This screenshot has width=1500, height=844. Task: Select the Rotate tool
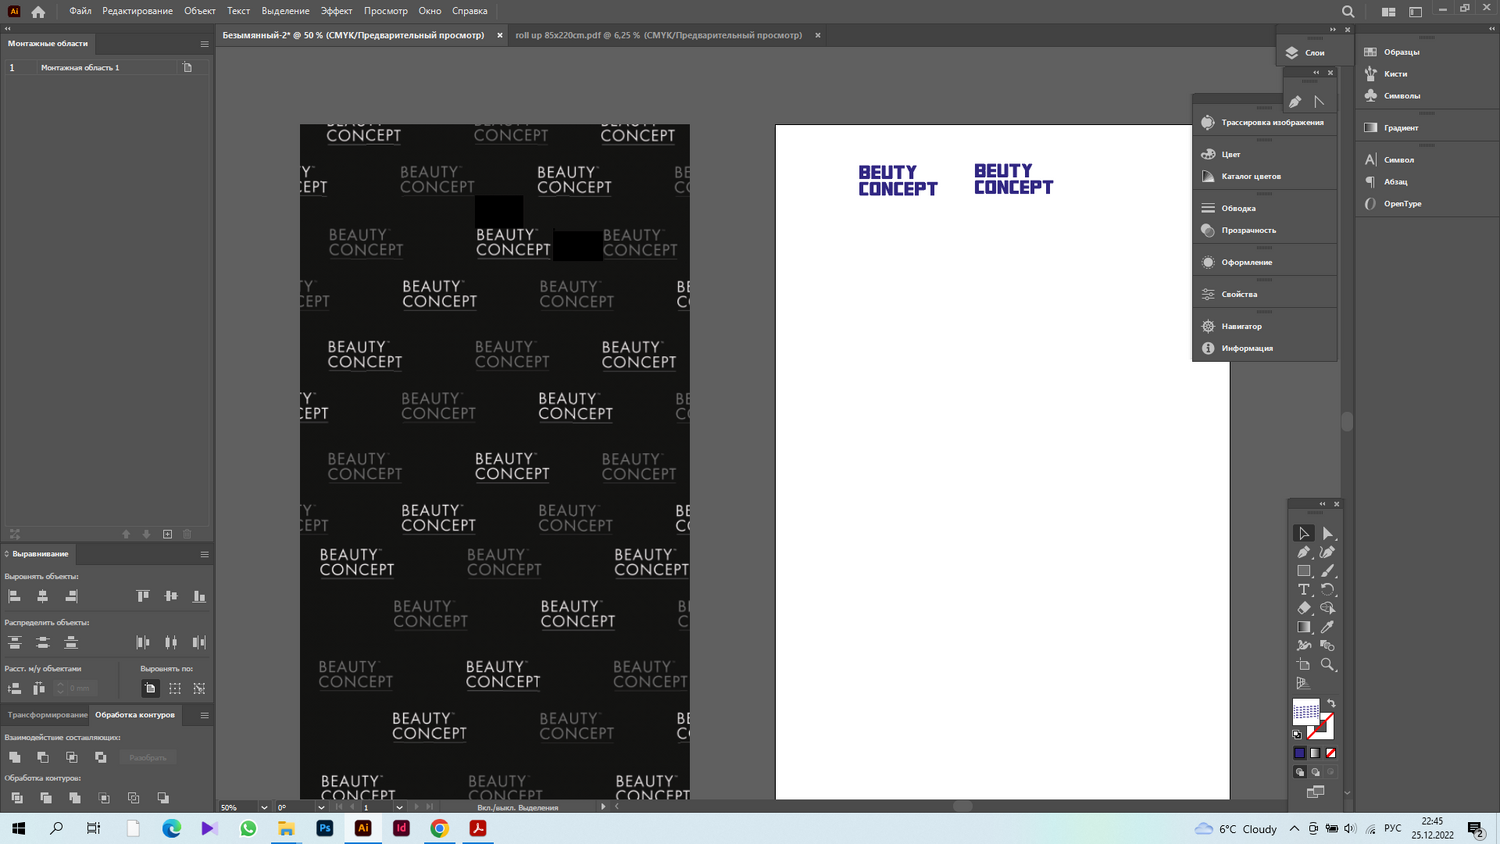tap(1328, 590)
